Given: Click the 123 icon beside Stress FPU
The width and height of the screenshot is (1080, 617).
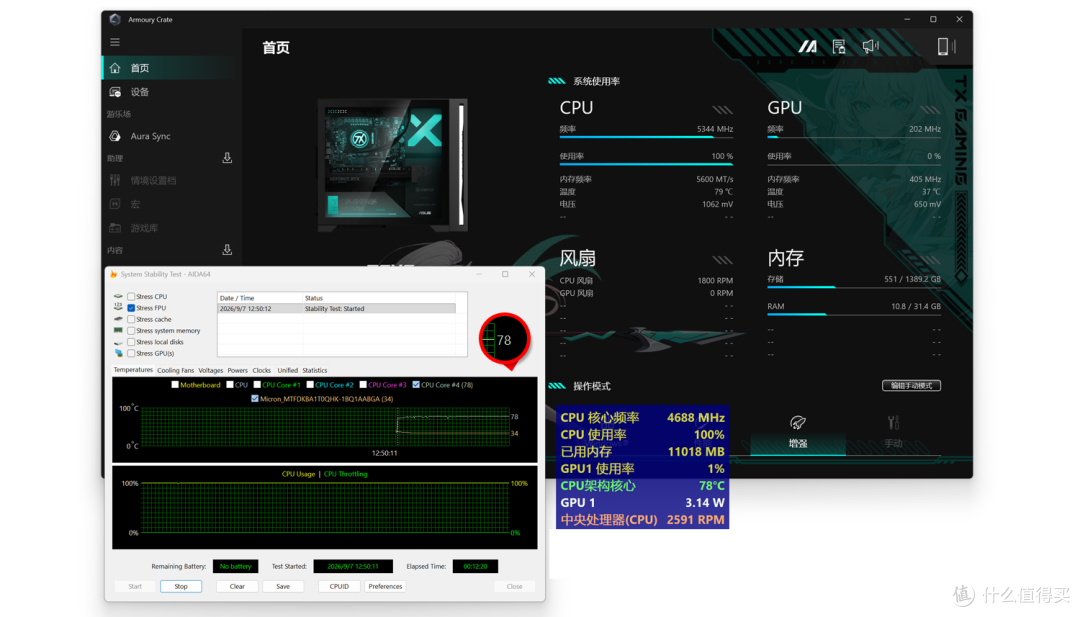Looking at the screenshot, I should pos(118,307).
